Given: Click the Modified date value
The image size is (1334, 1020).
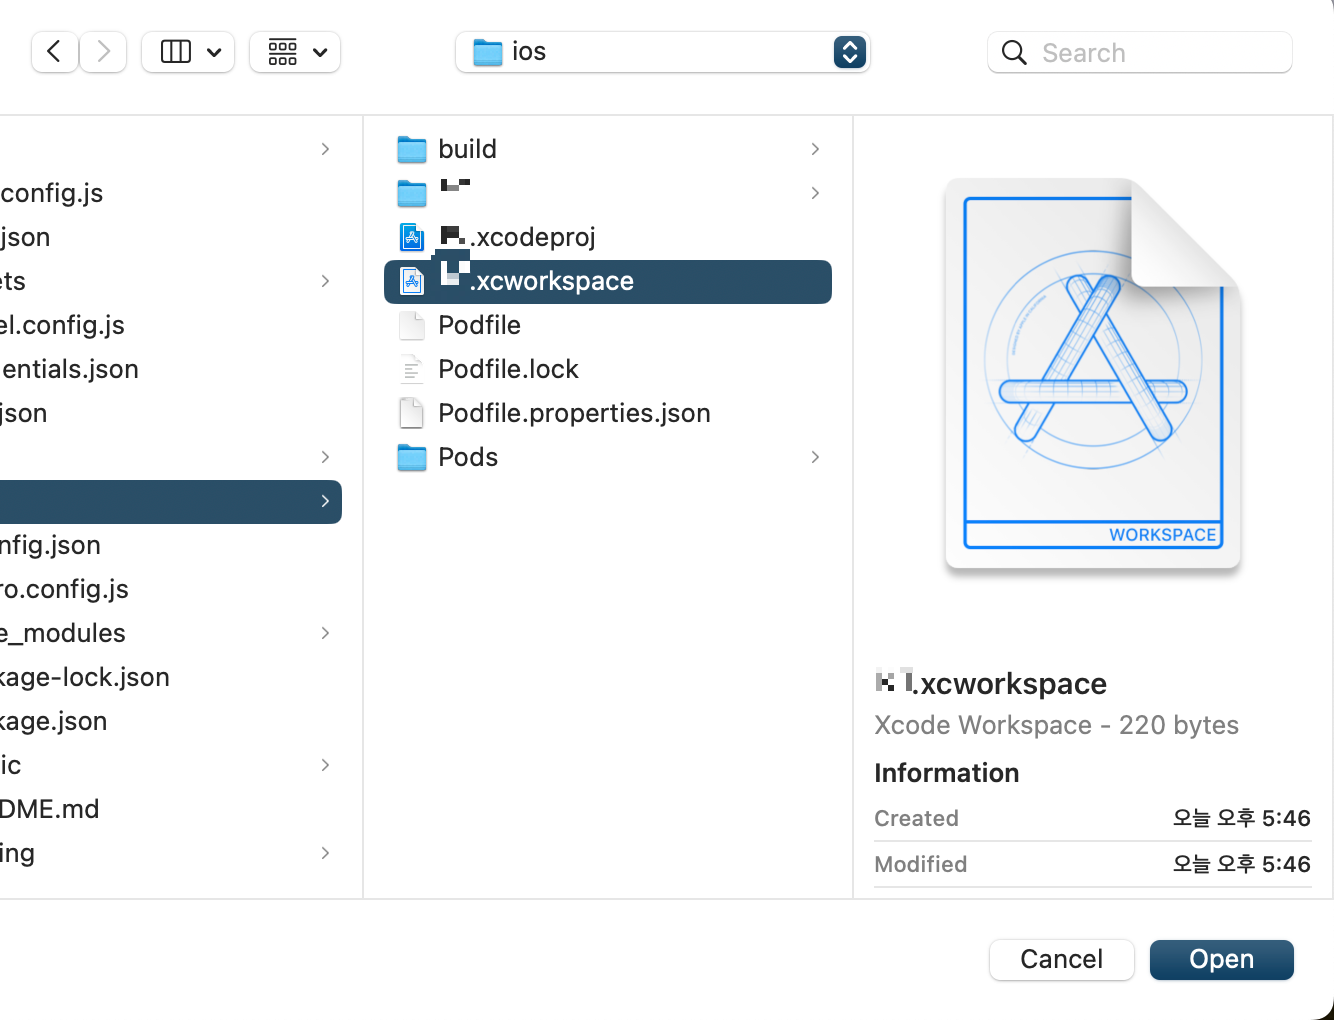Looking at the screenshot, I should [1241, 864].
